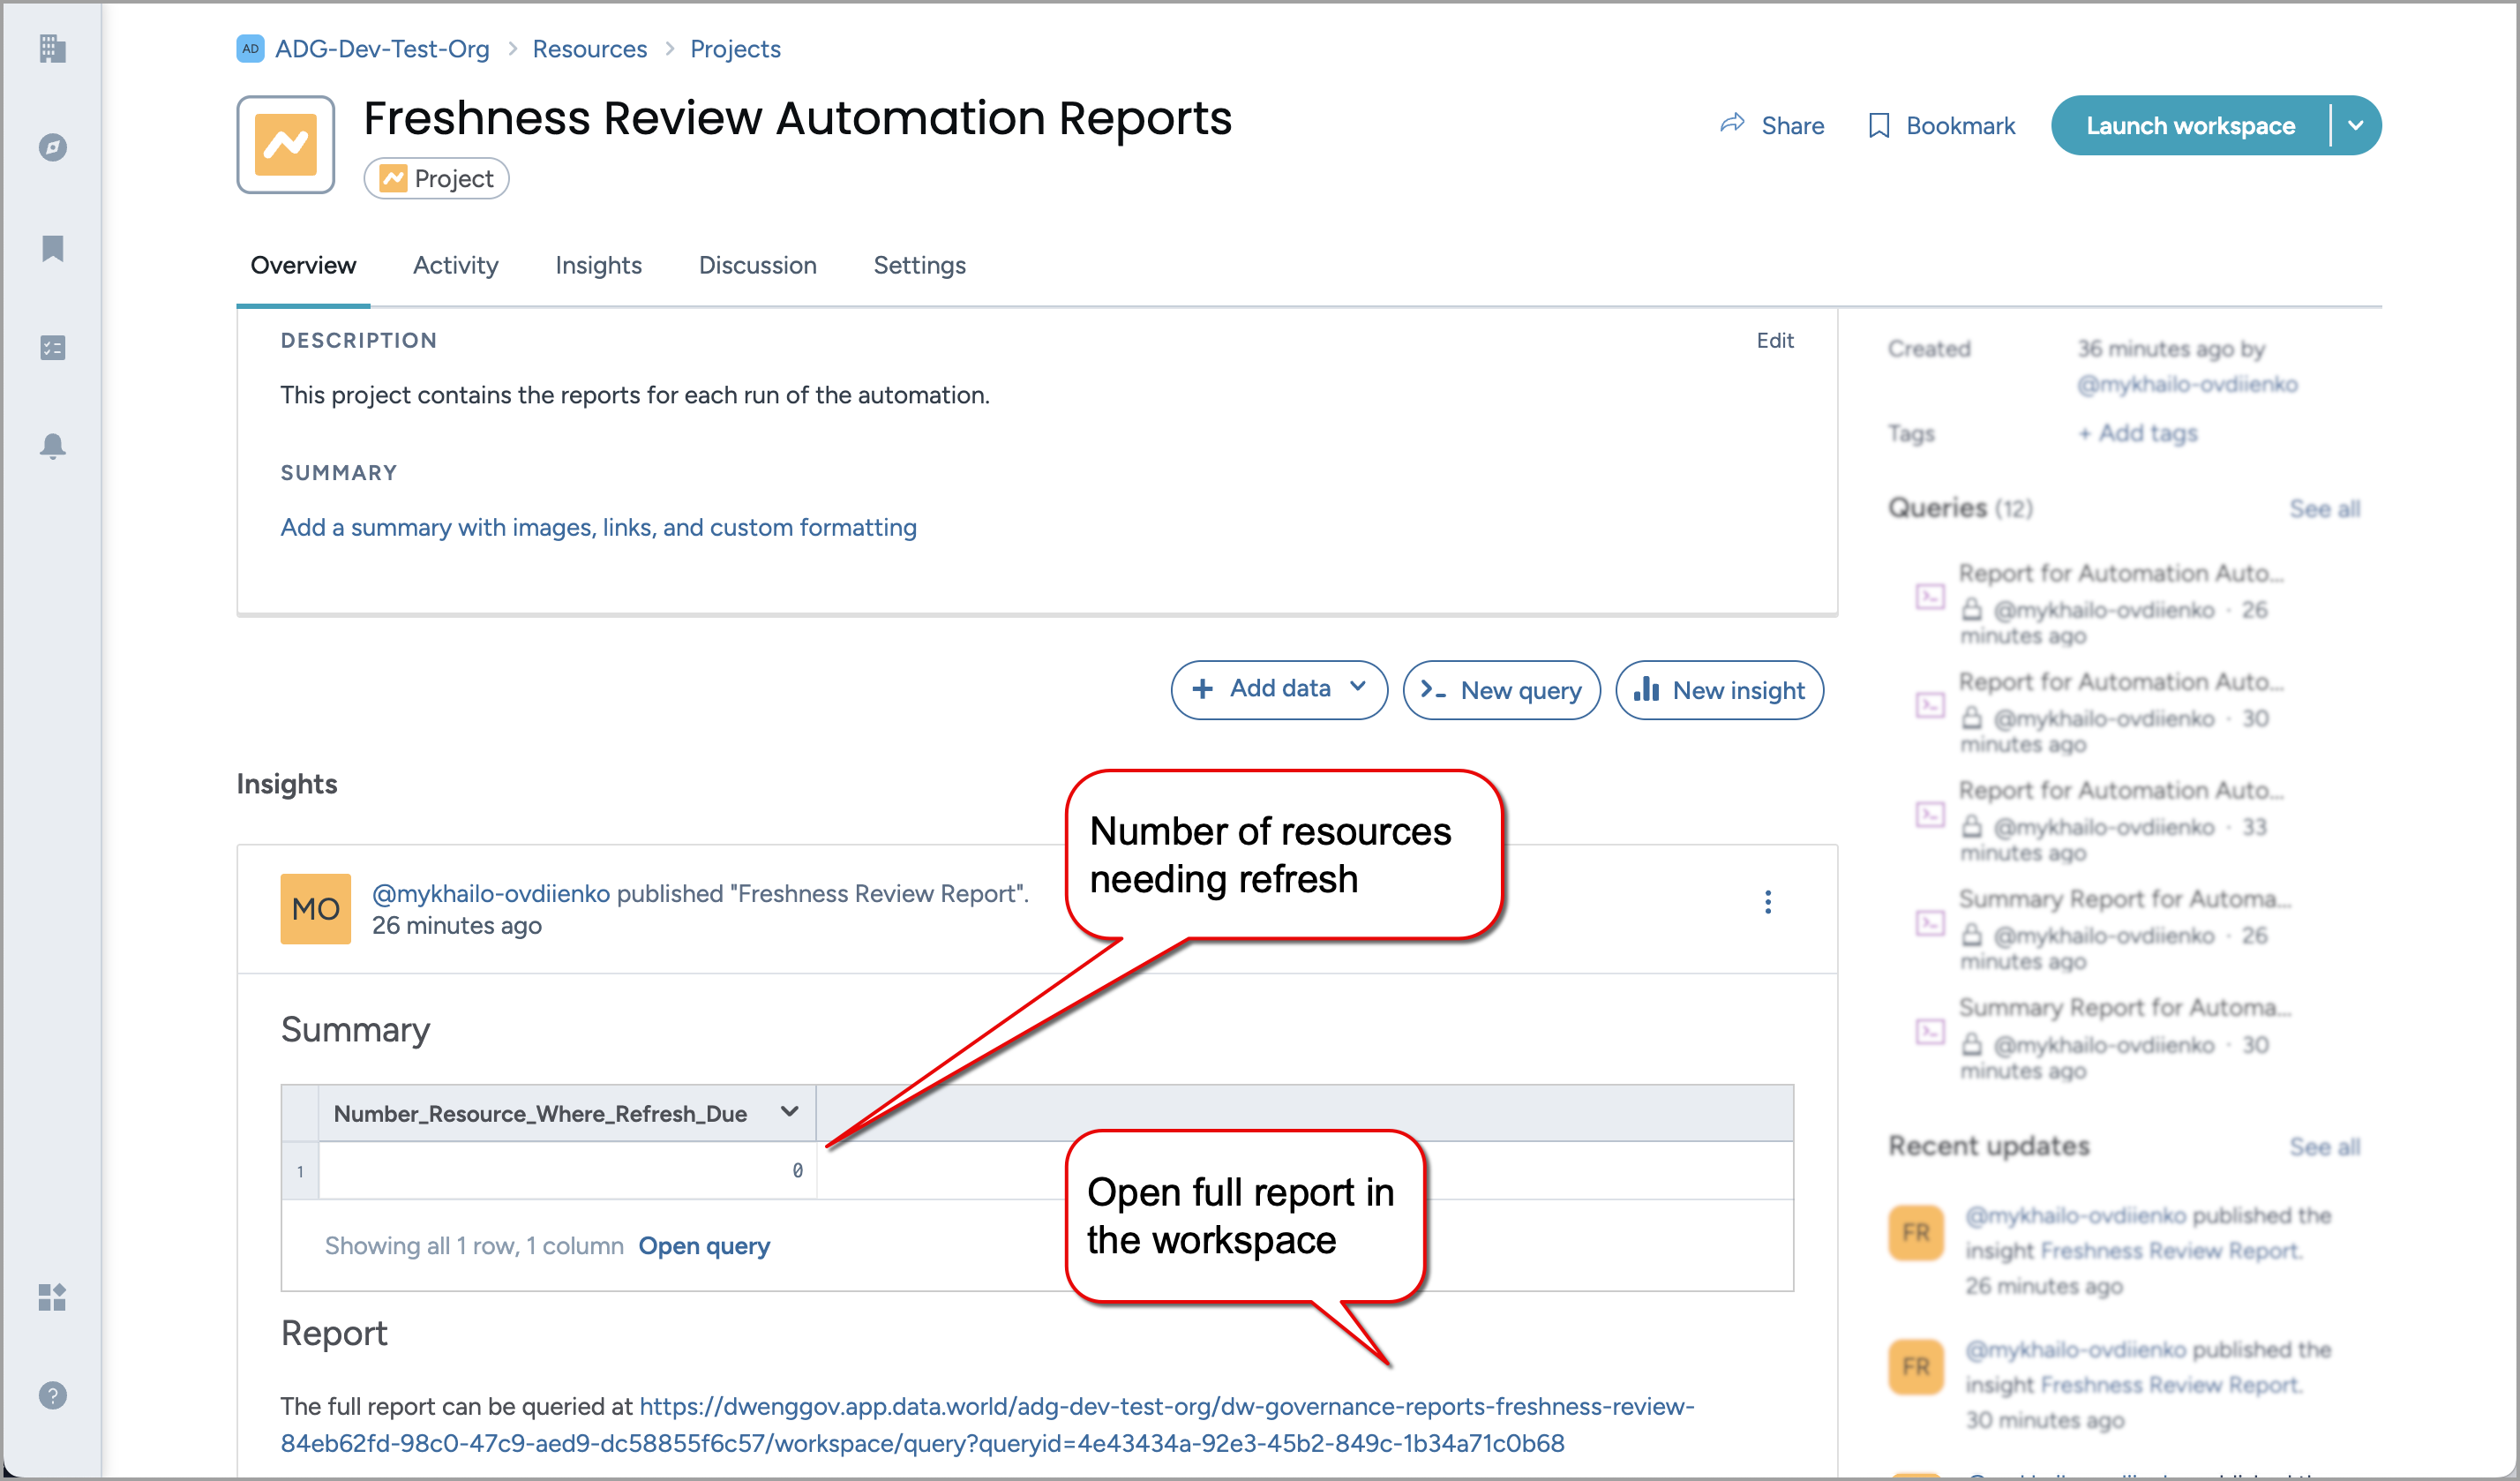Open the organizations building icon in sidebar

tap(52, 48)
